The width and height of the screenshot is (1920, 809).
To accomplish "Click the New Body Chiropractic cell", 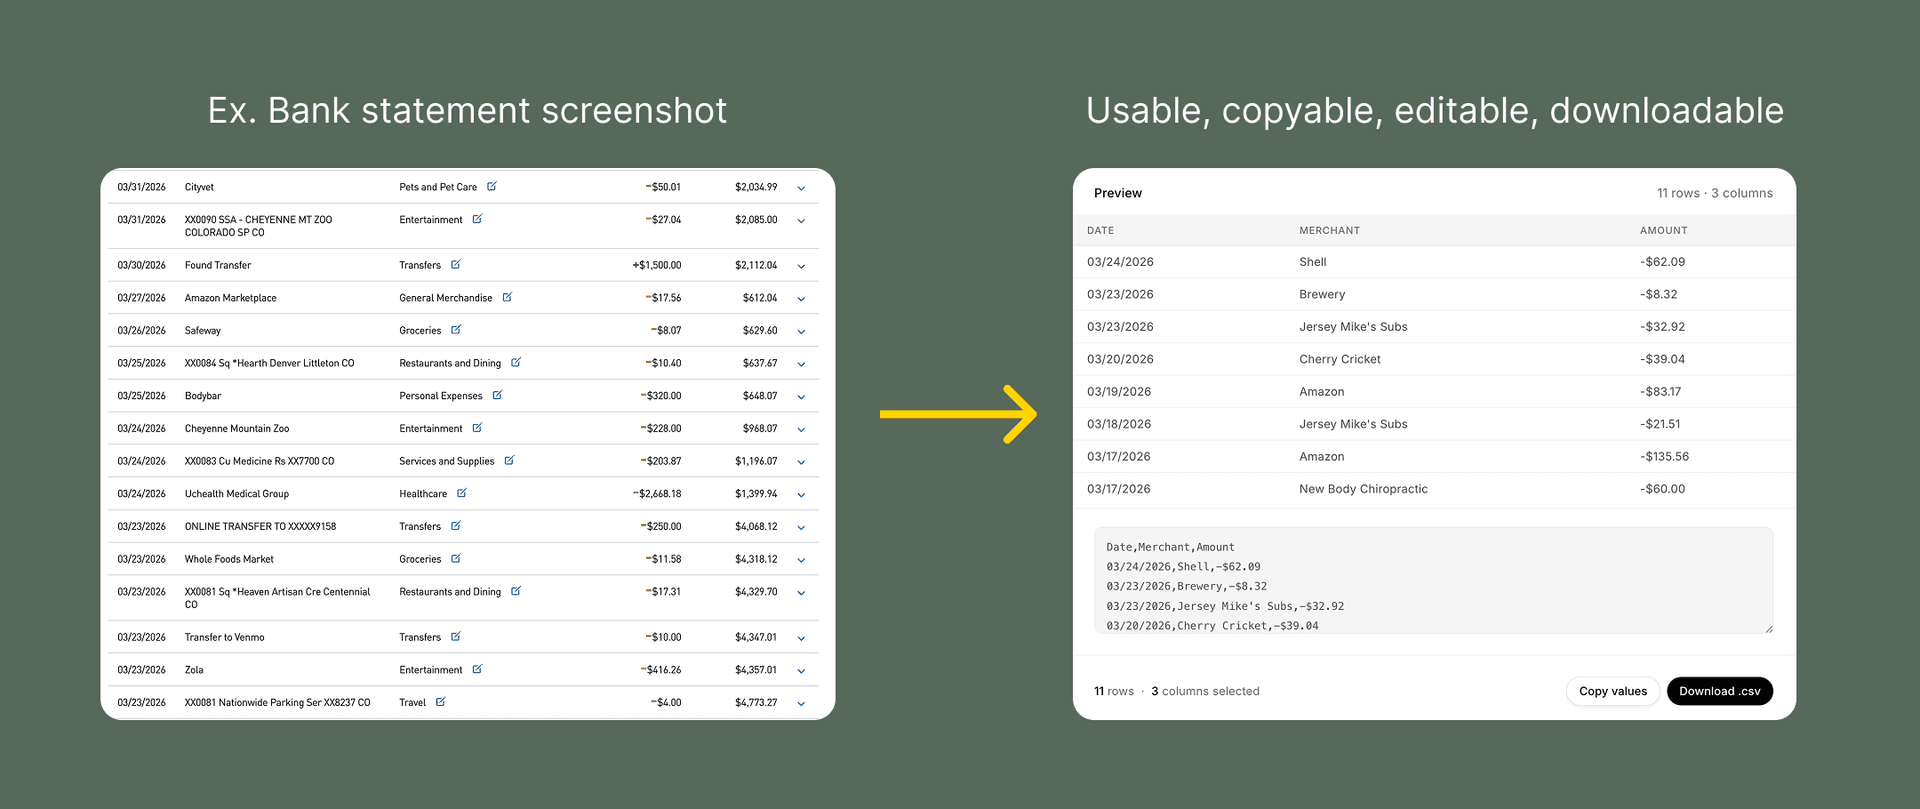I will (x=1363, y=489).
